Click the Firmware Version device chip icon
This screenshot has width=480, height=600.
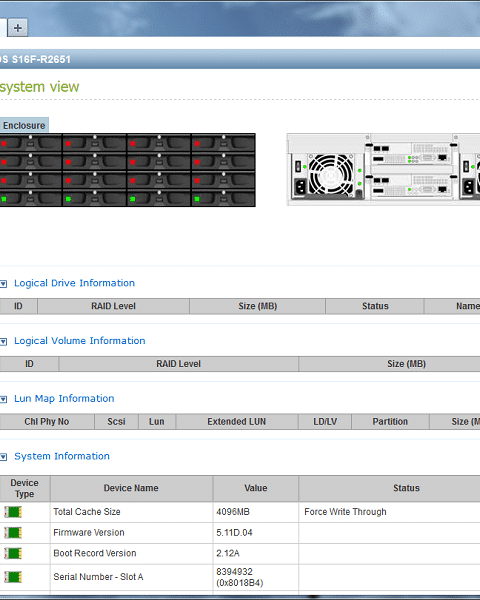click(x=13, y=532)
